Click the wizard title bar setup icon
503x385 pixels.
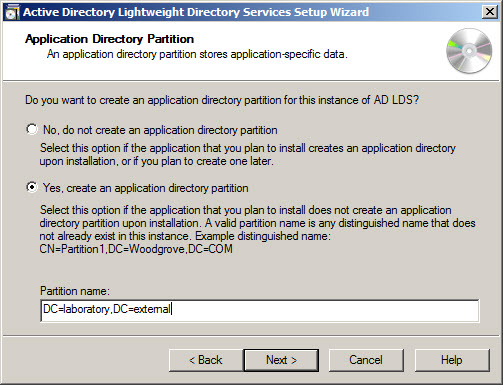pyautogui.click(x=12, y=12)
